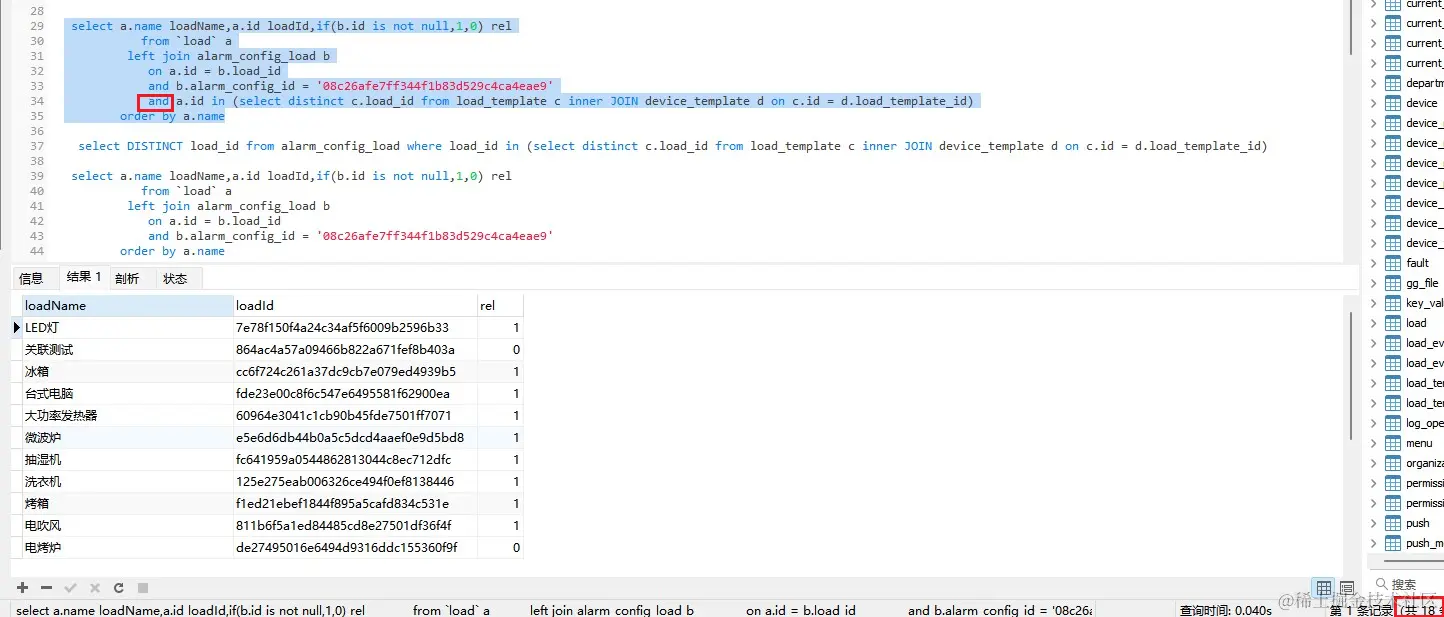Select the menu table in the tree

coord(1419,443)
